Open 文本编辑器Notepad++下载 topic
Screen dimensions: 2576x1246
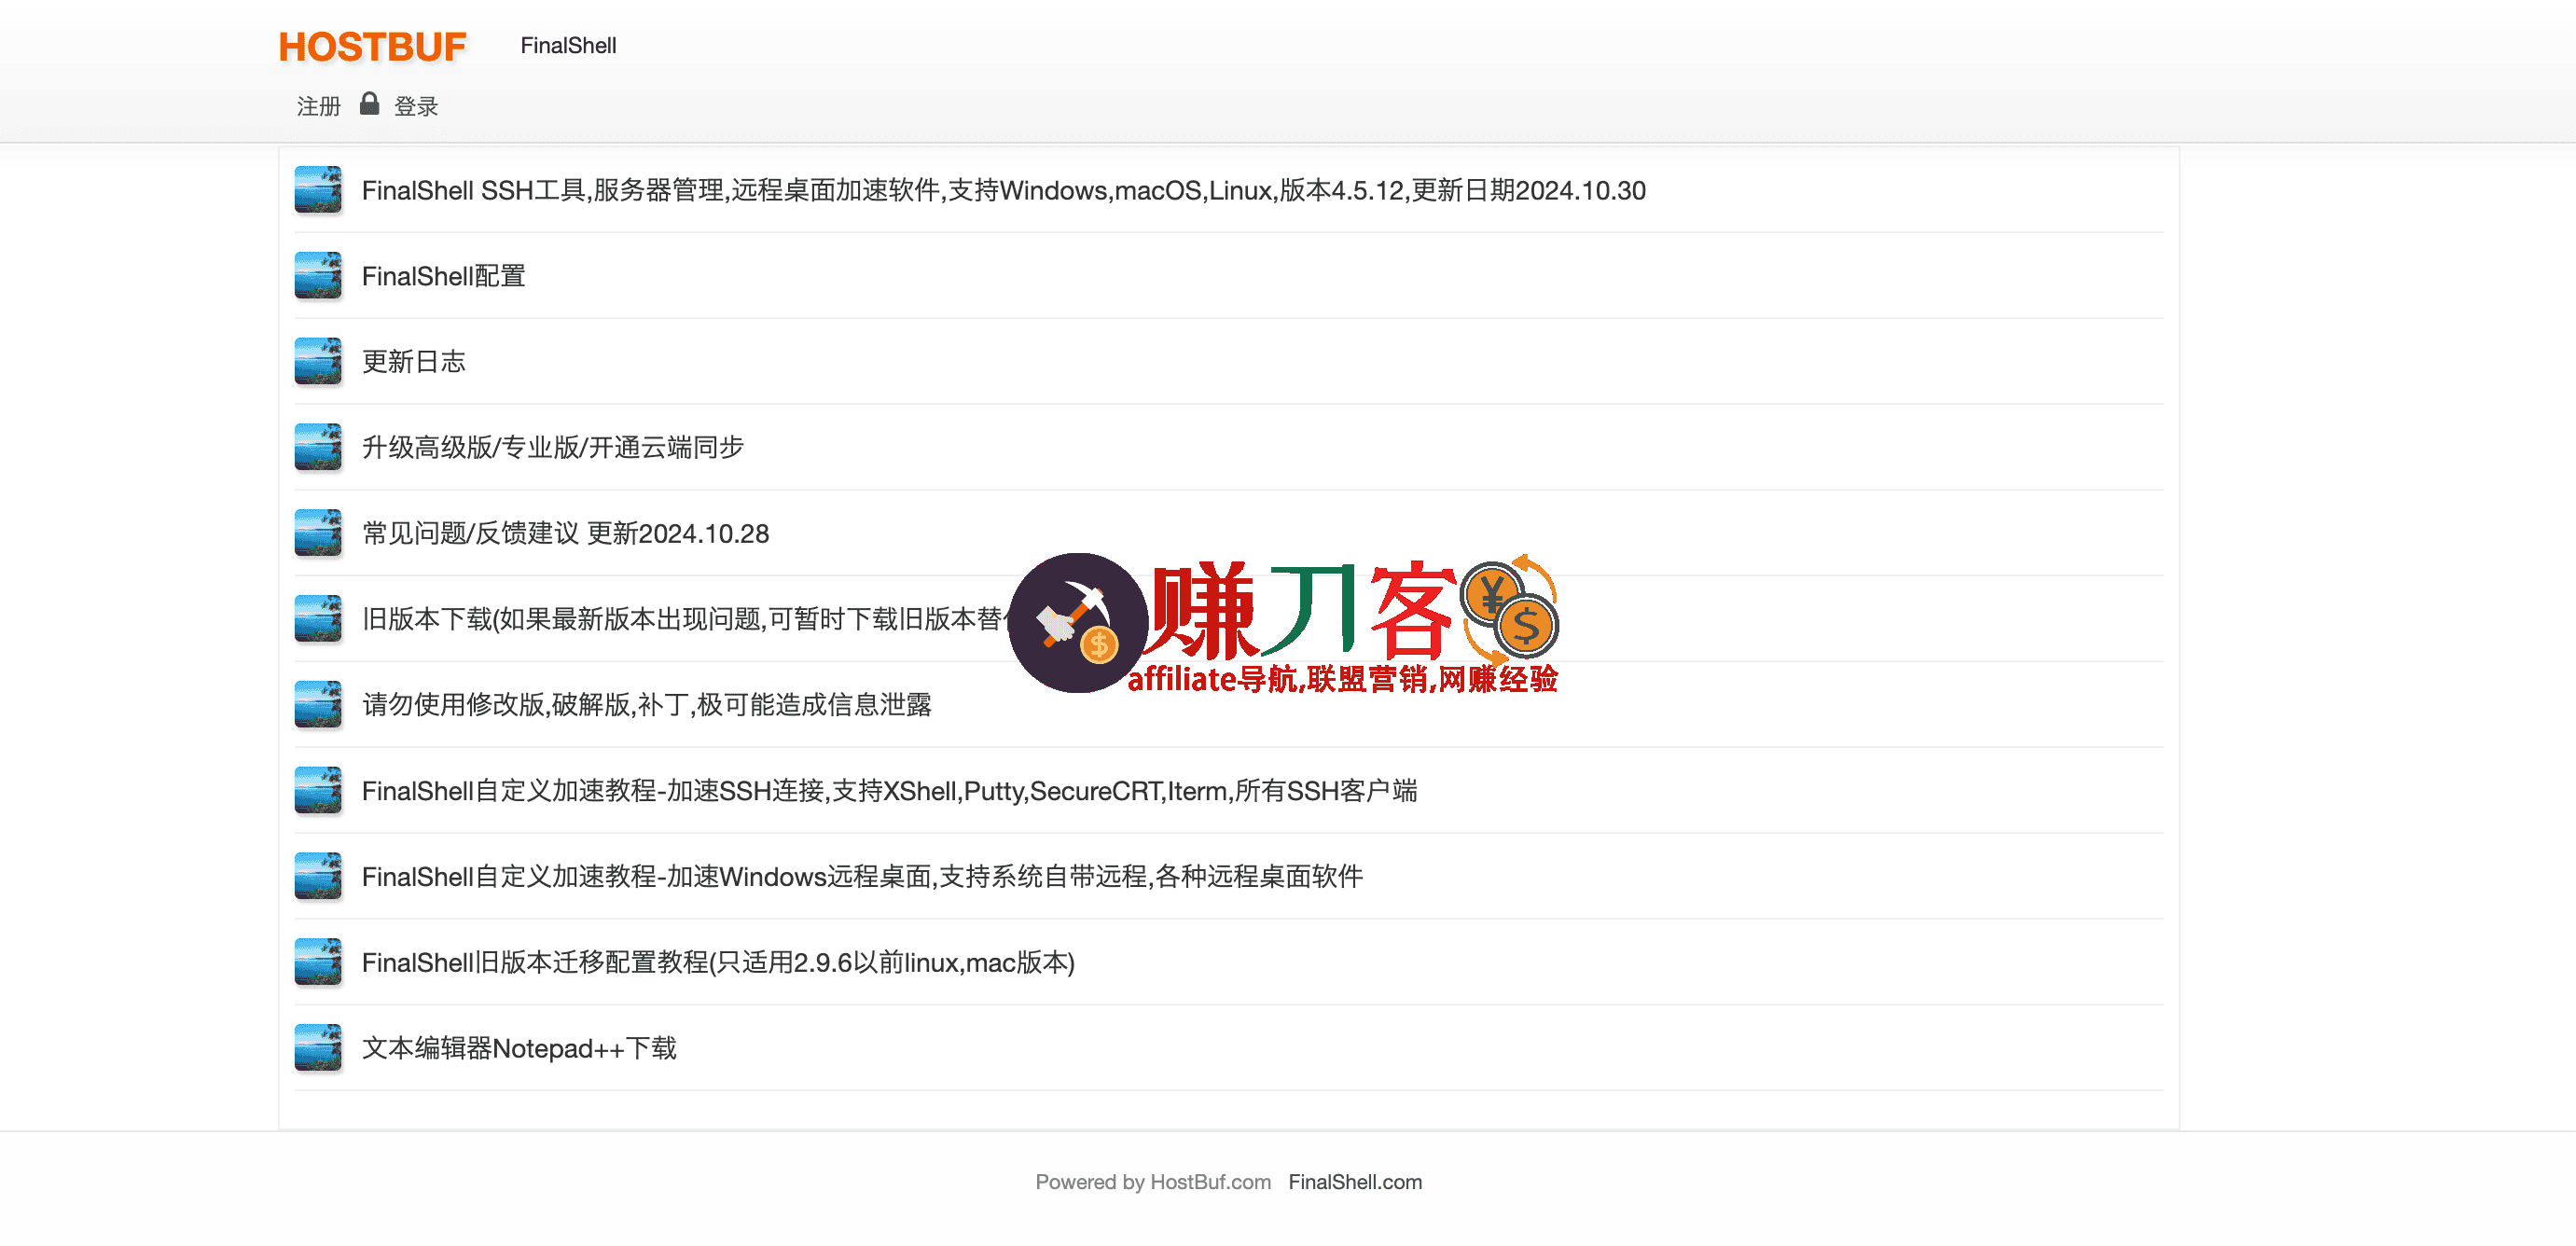[519, 1048]
